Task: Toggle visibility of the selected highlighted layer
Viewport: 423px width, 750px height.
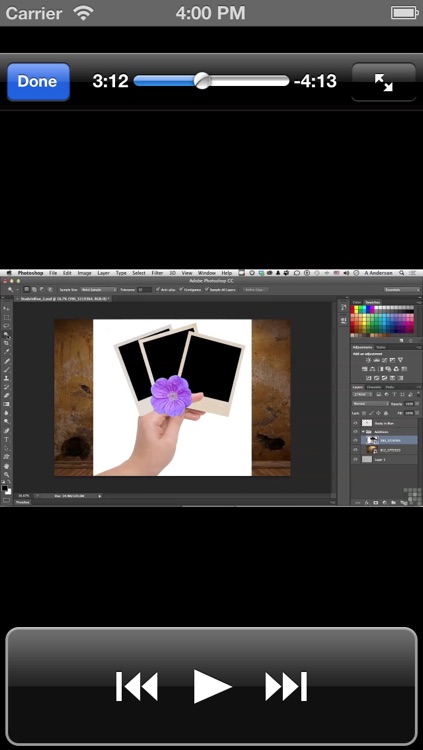Action: (x=355, y=440)
